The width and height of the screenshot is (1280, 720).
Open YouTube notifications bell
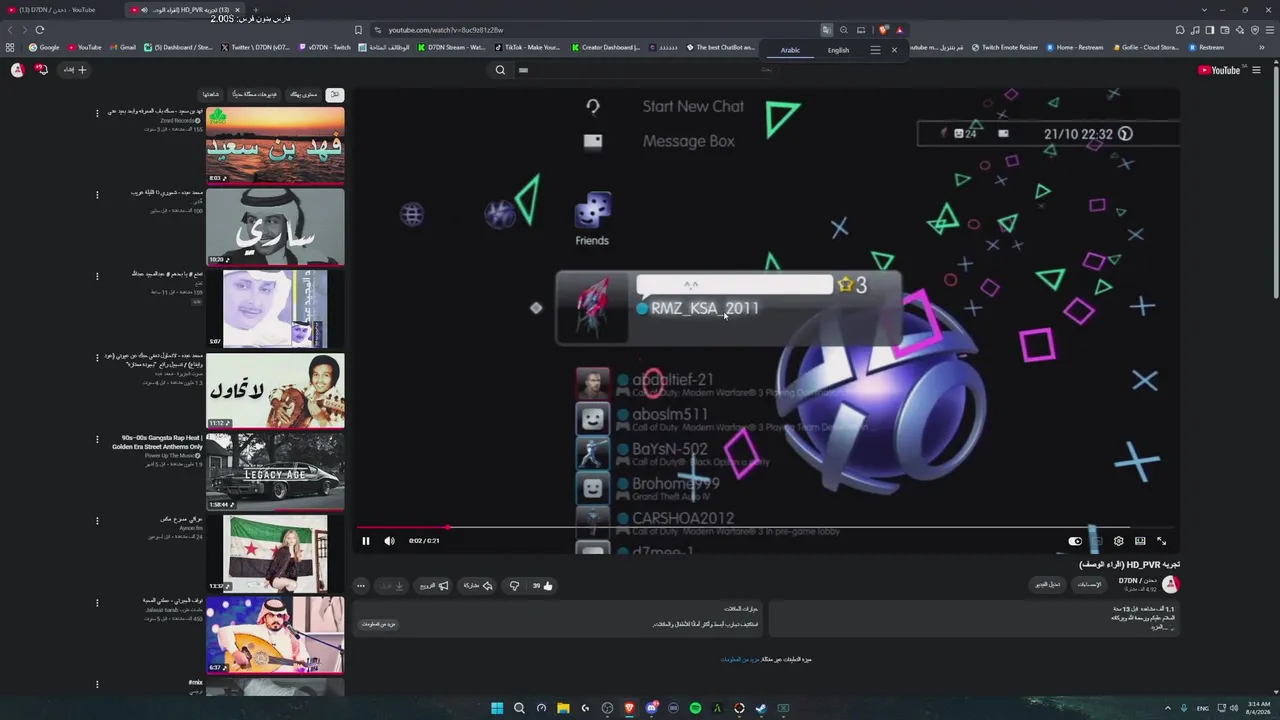click(x=41, y=70)
